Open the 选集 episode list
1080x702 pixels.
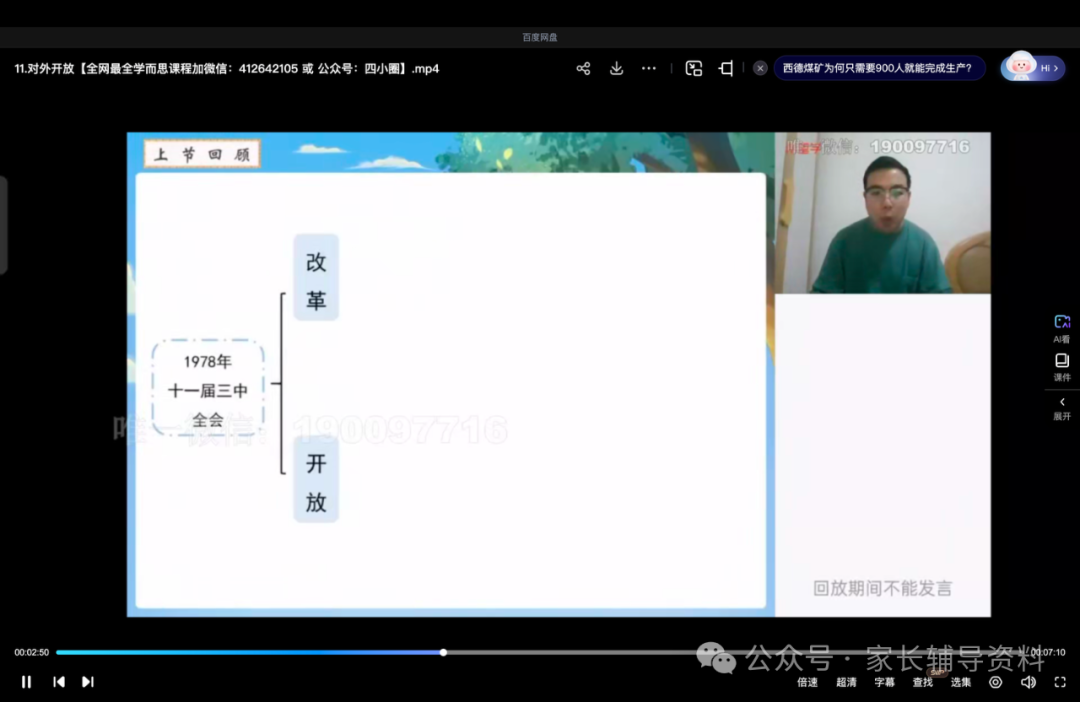tap(961, 682)
